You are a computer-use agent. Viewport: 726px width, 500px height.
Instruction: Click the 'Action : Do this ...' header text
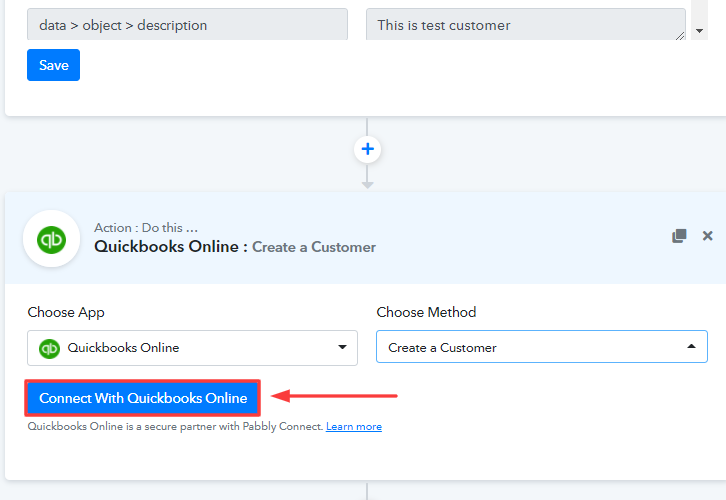tap(146, 227)
